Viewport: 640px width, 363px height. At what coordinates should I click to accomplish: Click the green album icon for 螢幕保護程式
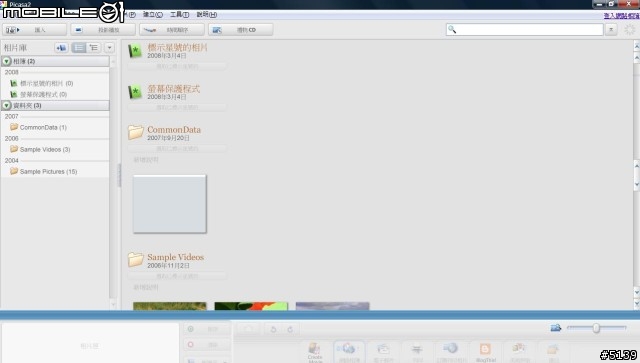pos(135,92)
